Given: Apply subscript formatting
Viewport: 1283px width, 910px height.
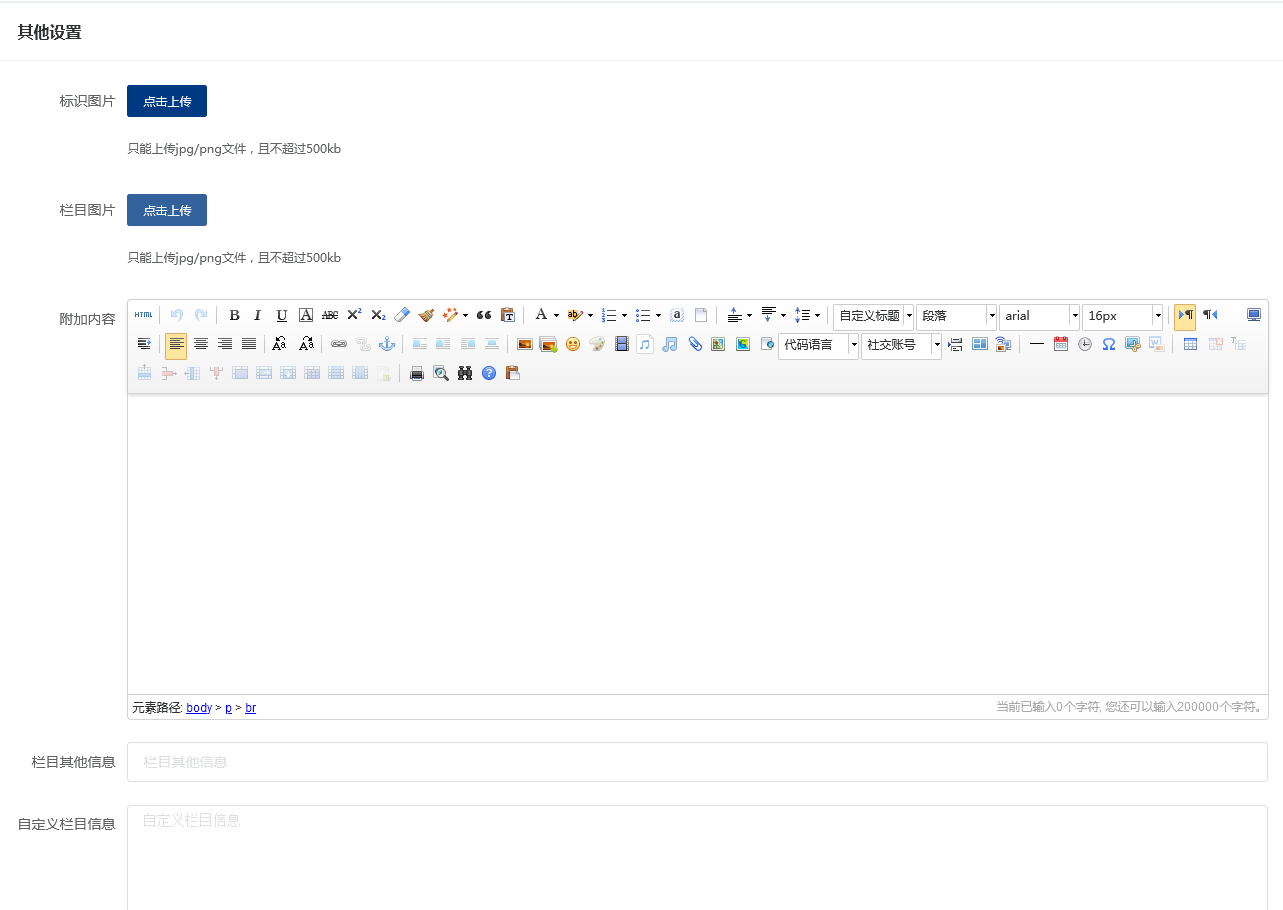Looking at the screenshot, I should (x=378, y=315).
